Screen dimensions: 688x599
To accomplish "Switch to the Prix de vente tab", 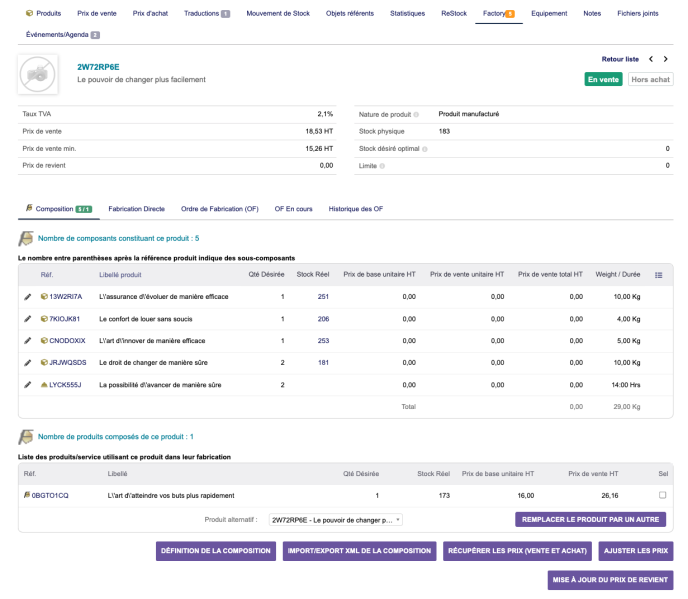I will [97, 14].
